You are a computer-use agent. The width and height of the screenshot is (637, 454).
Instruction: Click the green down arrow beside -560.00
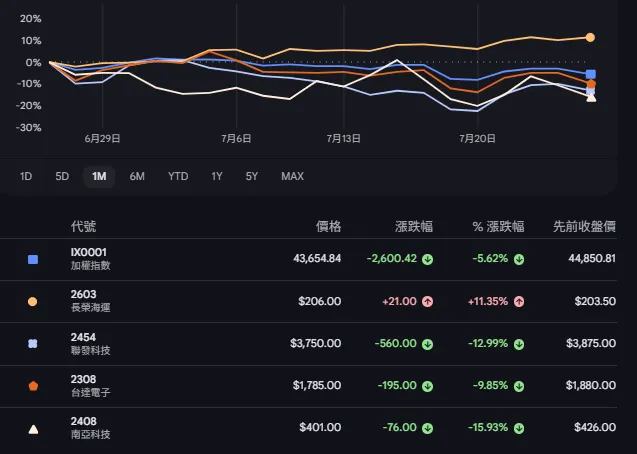427,344
